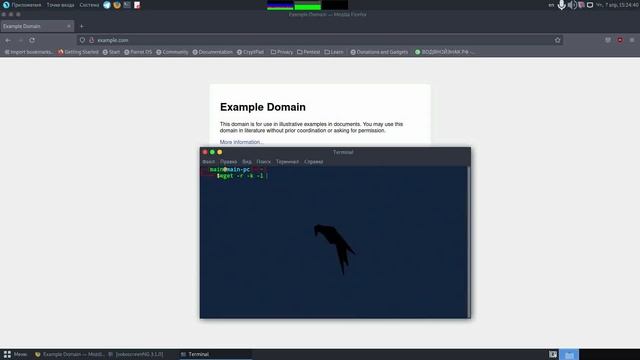Click the red-white document launcher in top panel
This screenshot has height=360, width=640.
pyautogui.click(x=137, y=5)
